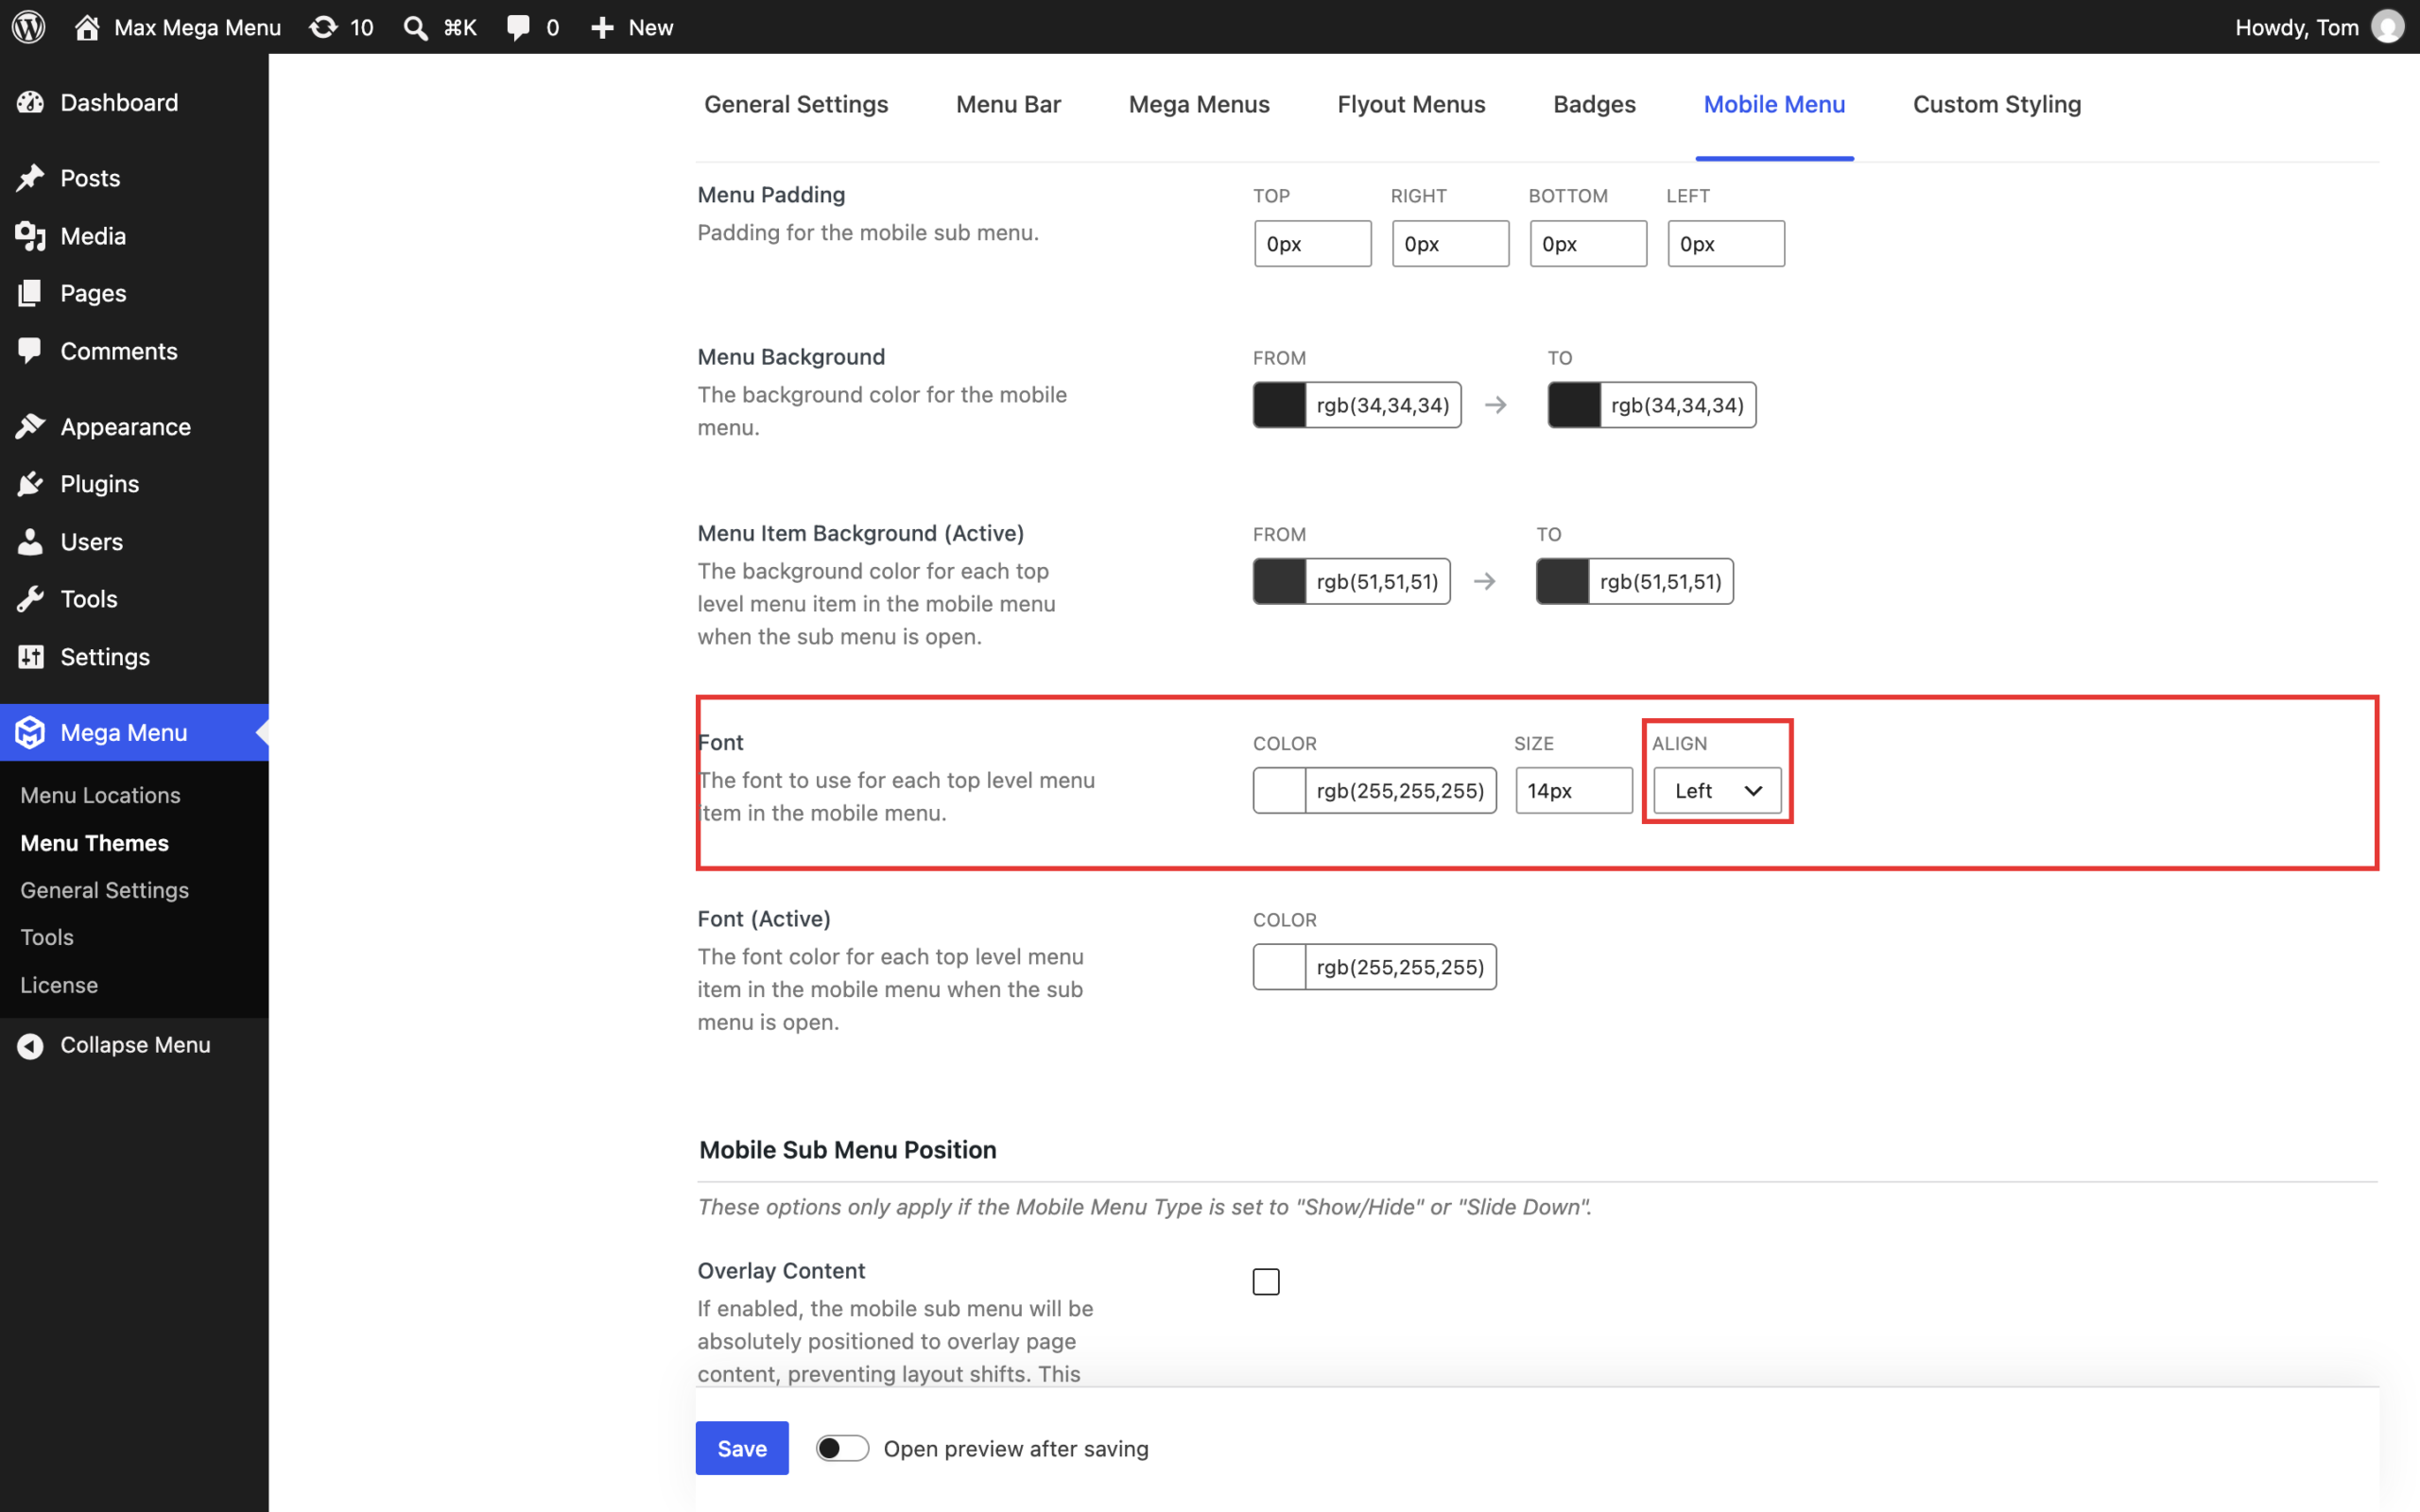The image size is (2420, 1512).
Task: Open Font color white swatch
Action: tap(1279, 790)
